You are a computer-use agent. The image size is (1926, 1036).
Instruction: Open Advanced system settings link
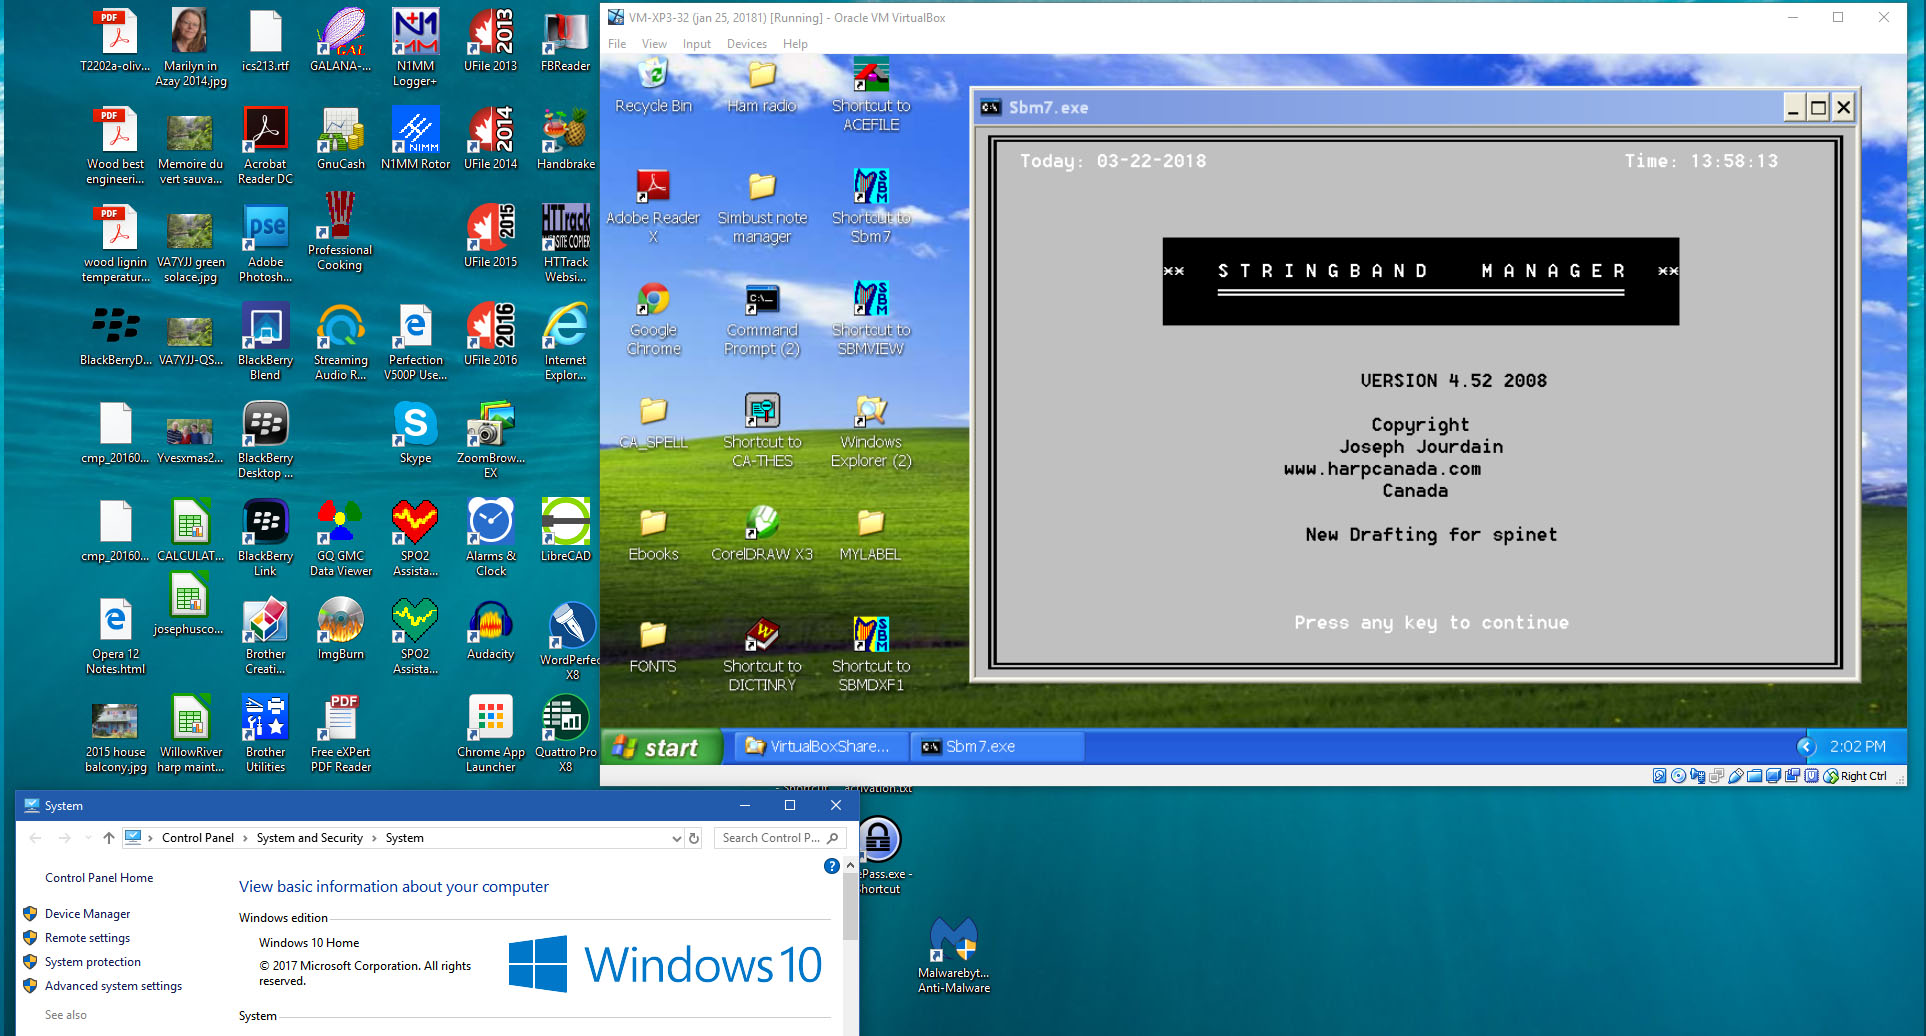click(x=113, y=986)
